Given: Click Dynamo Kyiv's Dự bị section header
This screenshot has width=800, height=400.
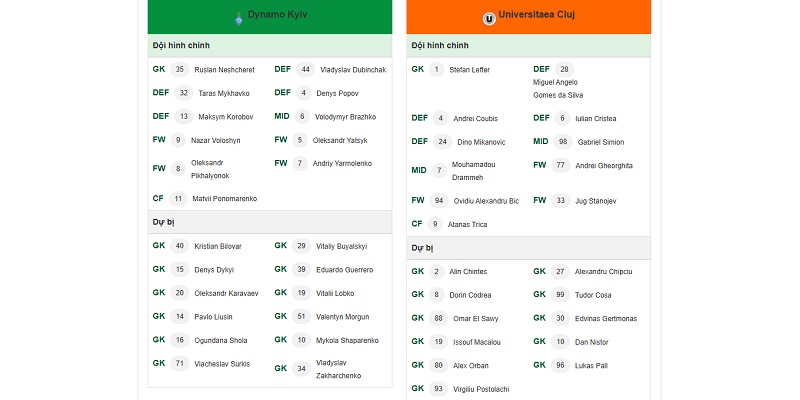Looking at the screenshot, I should pos(270,222).
